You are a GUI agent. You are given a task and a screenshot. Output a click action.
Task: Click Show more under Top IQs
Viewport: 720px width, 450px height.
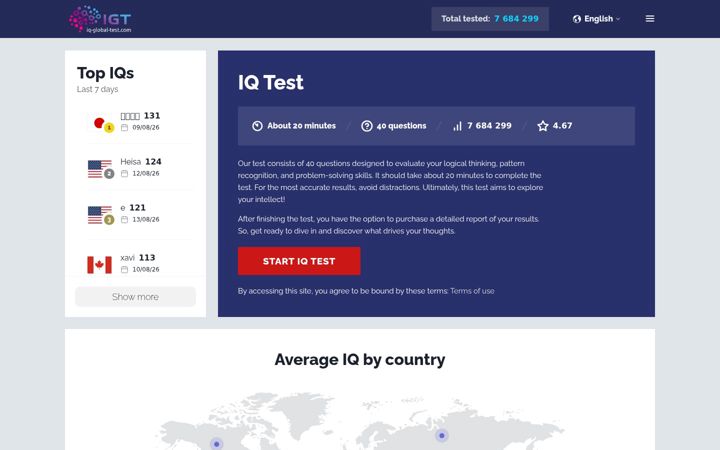coord(135,297)
